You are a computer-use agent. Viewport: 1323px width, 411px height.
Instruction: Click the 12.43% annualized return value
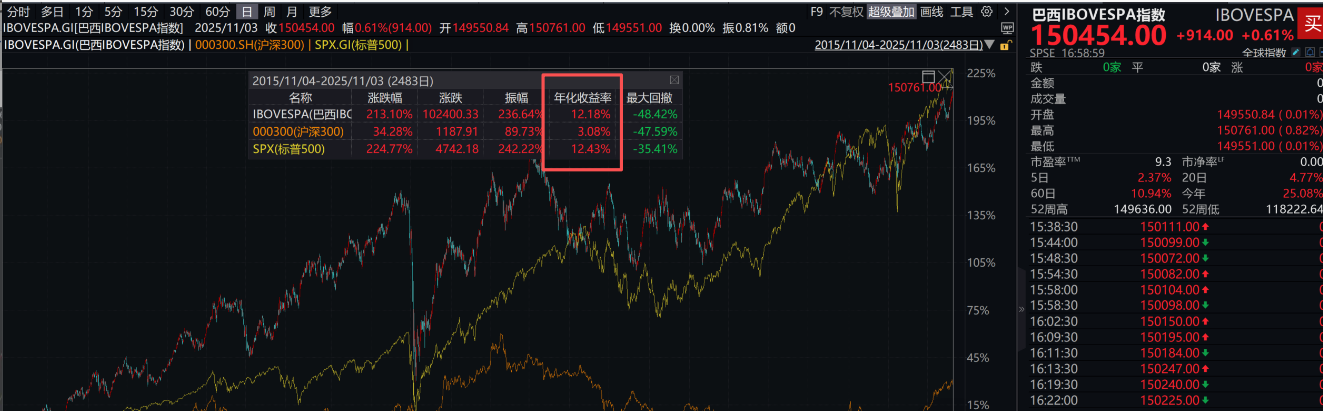(x=590, y=148)
